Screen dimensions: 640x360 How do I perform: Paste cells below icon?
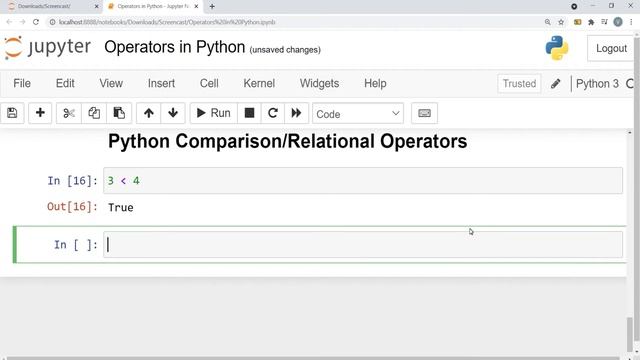[119, 113]
